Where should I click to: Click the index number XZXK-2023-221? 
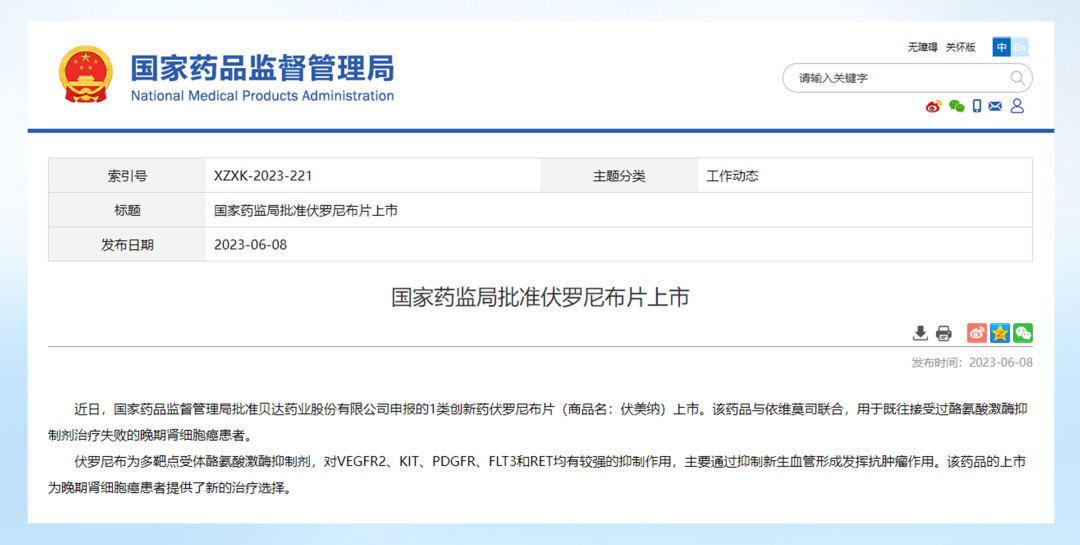click(x=263, y=176)
